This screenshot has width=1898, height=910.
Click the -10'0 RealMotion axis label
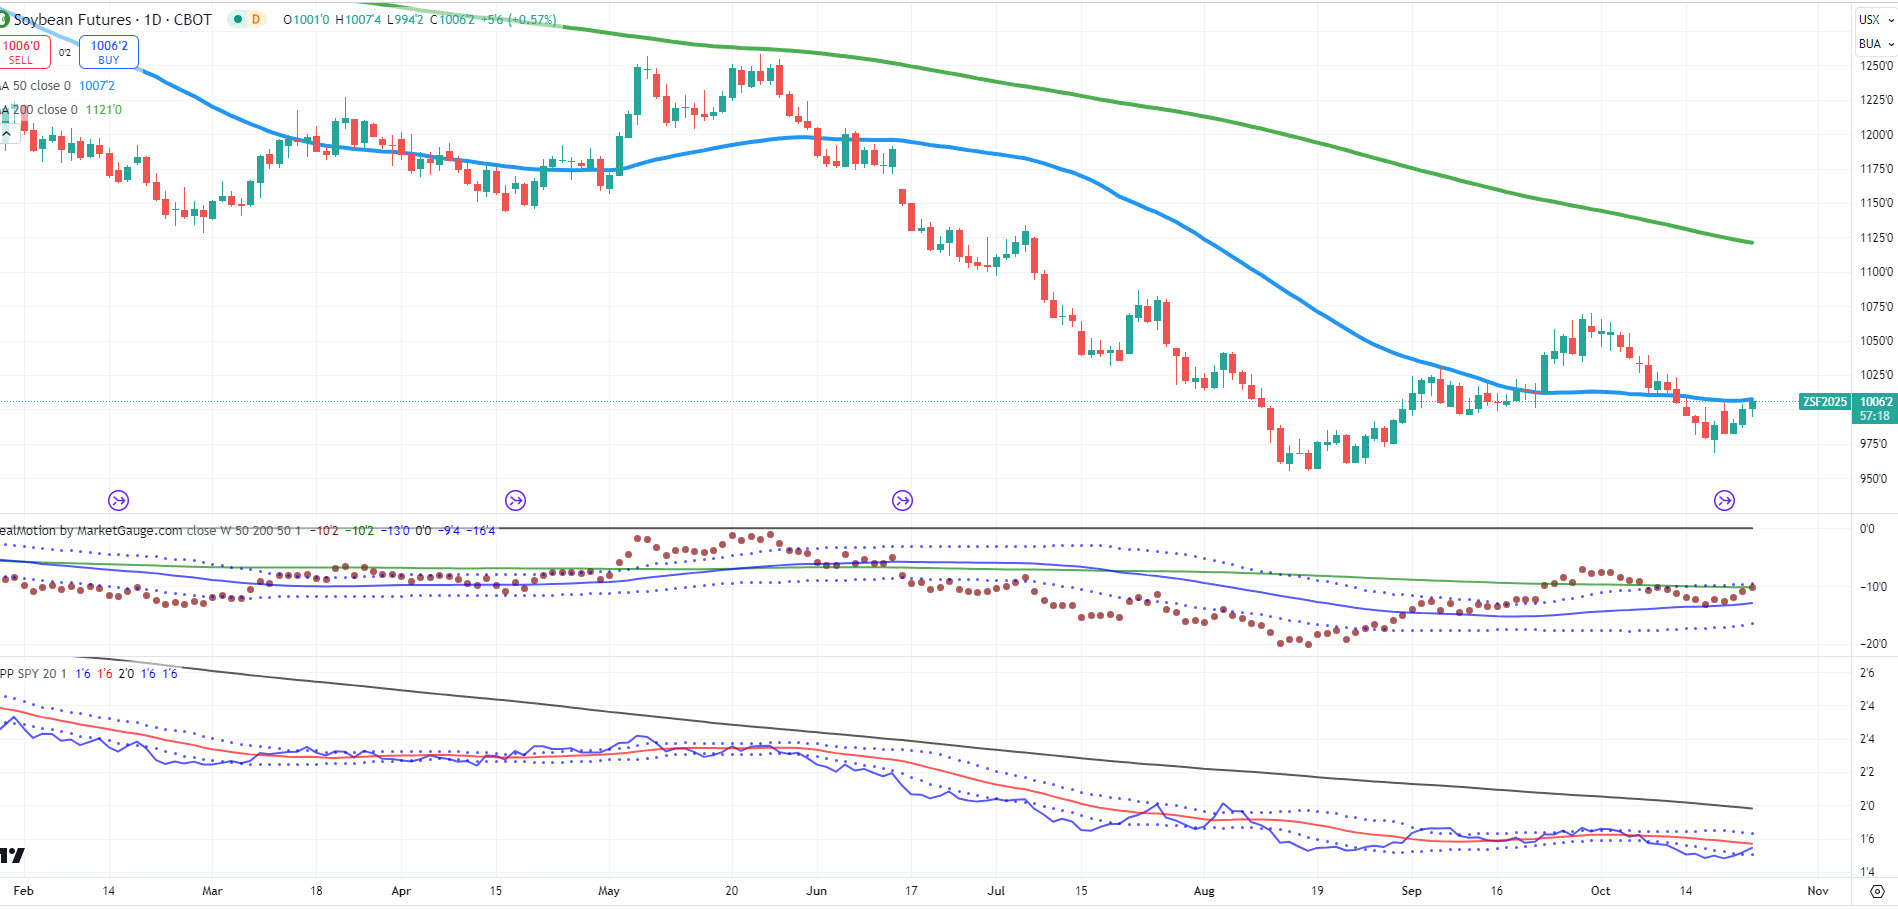(x=1873, y=587)
